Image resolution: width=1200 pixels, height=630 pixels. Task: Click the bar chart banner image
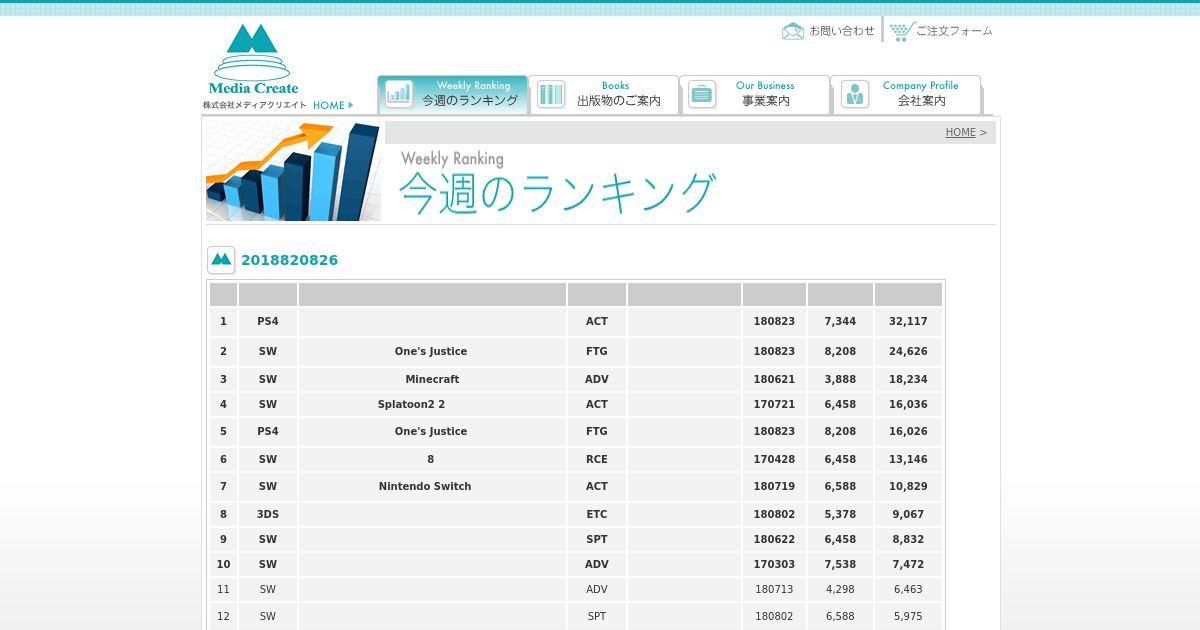[x=293, y=171]
